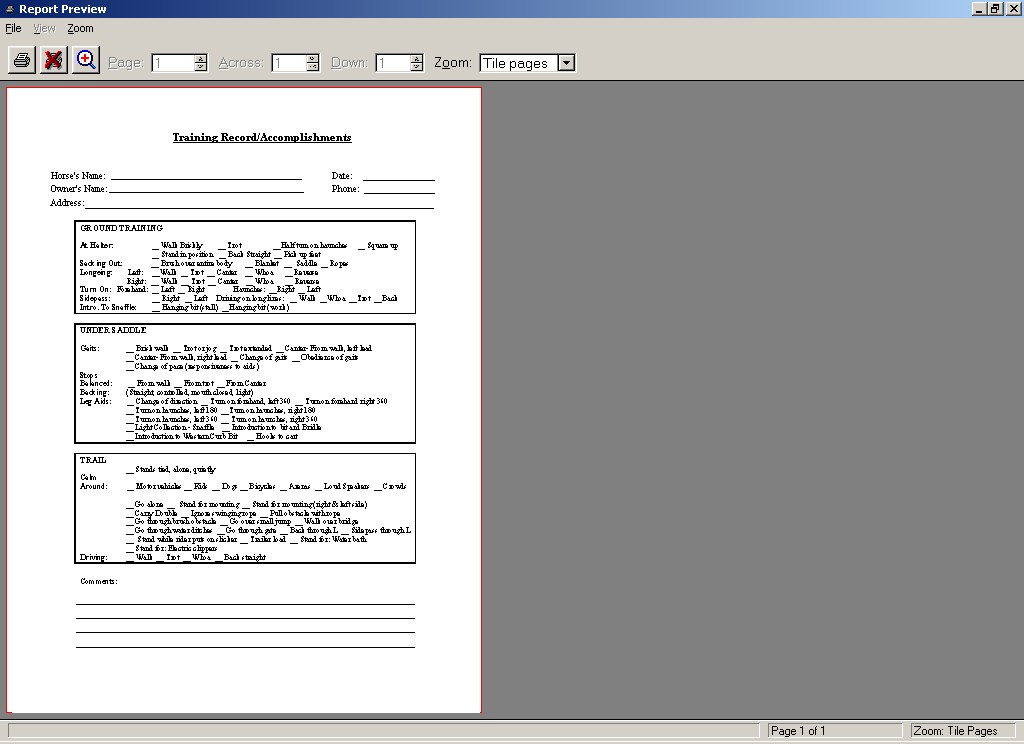Expand the Zoom 'Tile pages' dropdown
1024x744 pixels.
tap(566, 63)
